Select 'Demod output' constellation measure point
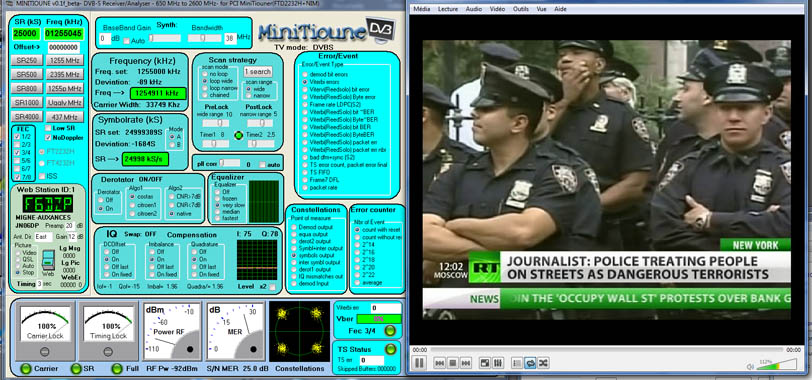Viewport: 812px width, 380px height. click(293, 227)
